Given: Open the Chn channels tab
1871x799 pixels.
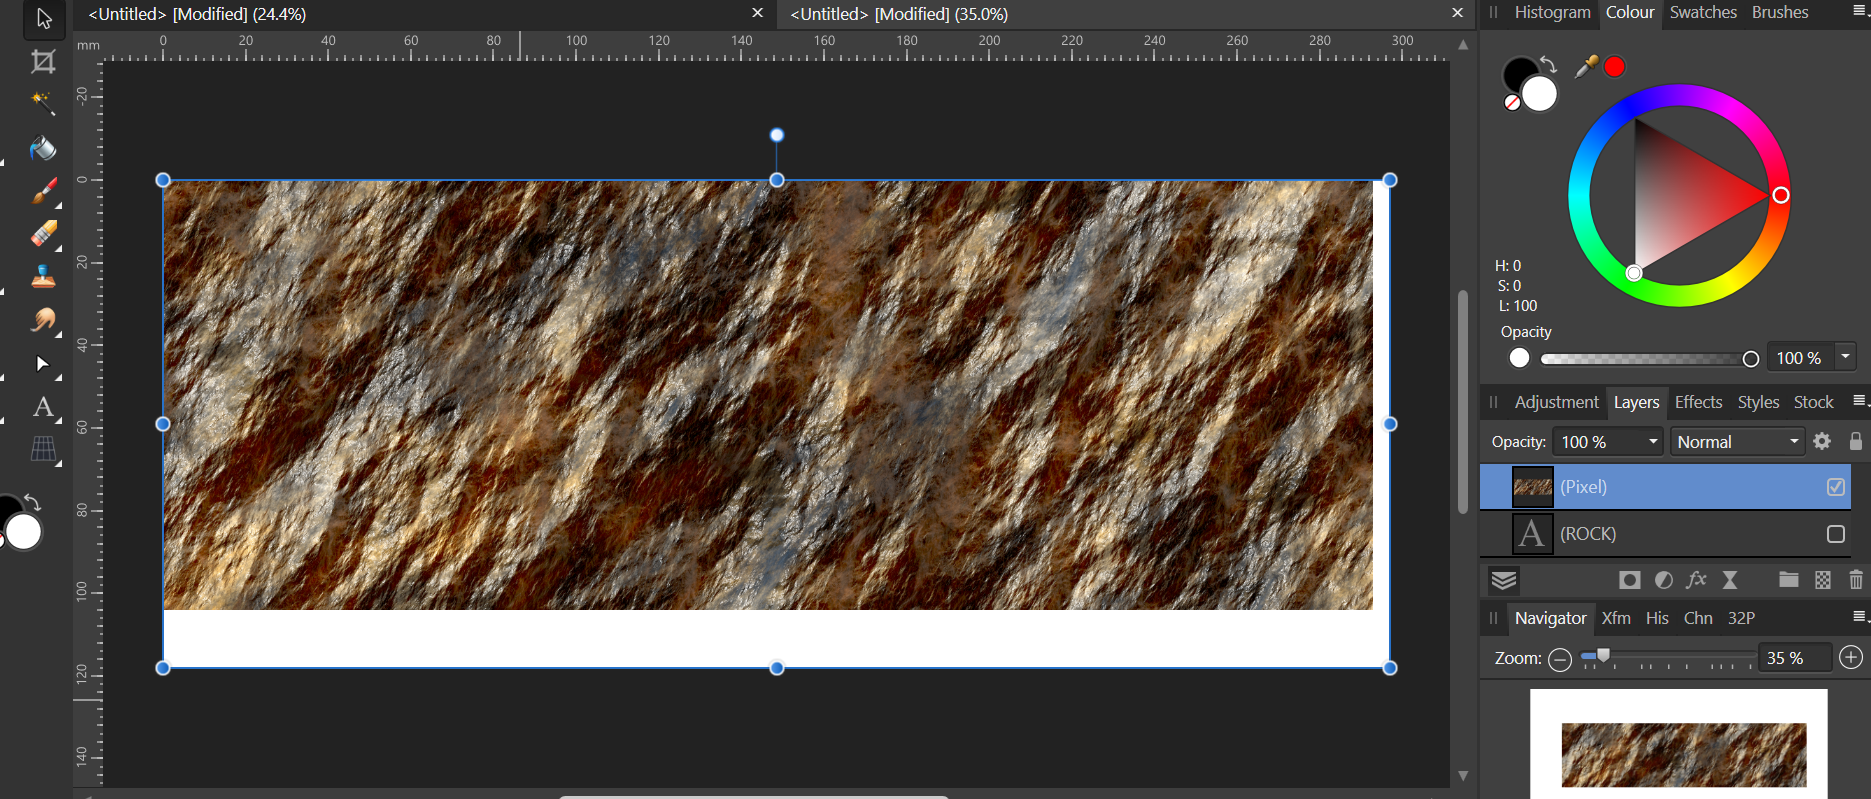Looking at the screenshot, I should 1698,618.
